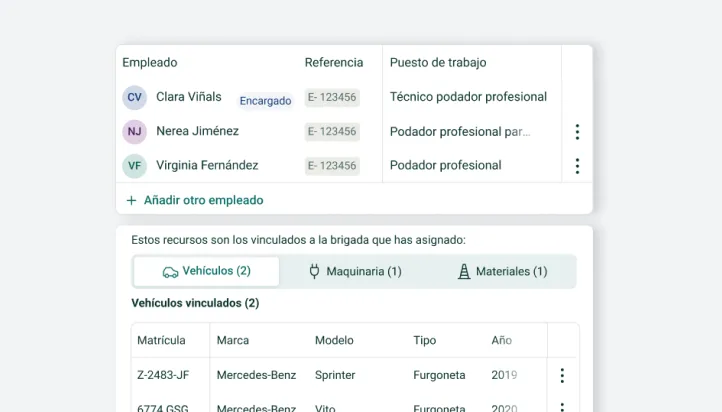Open options menu for Z-2483-JF vehicle
The height and width of the screenshot is (412, 722).
(562, 376)
